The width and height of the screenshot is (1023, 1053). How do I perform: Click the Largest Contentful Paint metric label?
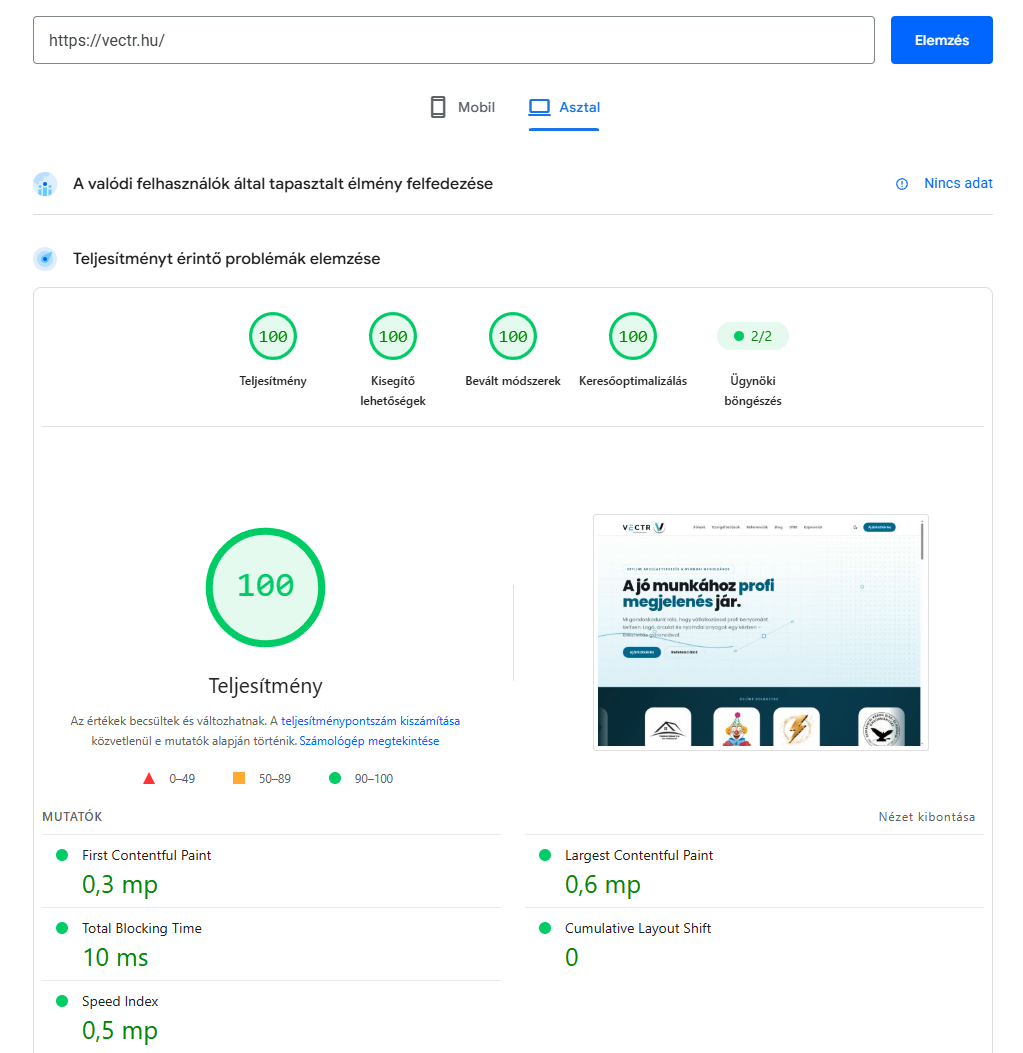coord(639,855)
